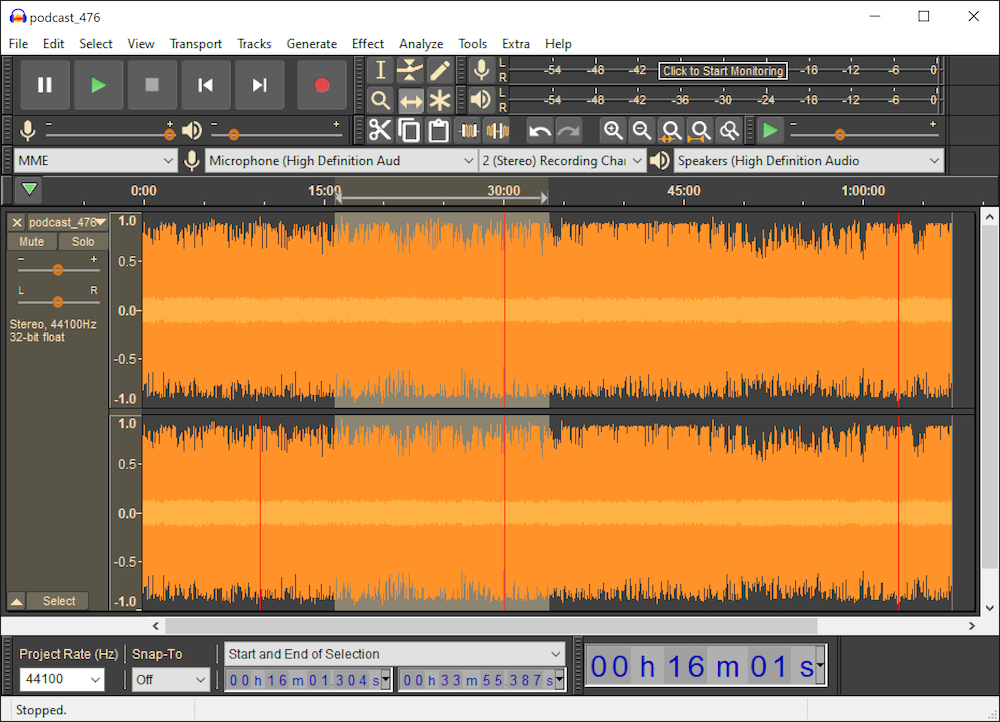
Task: Click the Cut scissors icon
Action: [380, 131]
